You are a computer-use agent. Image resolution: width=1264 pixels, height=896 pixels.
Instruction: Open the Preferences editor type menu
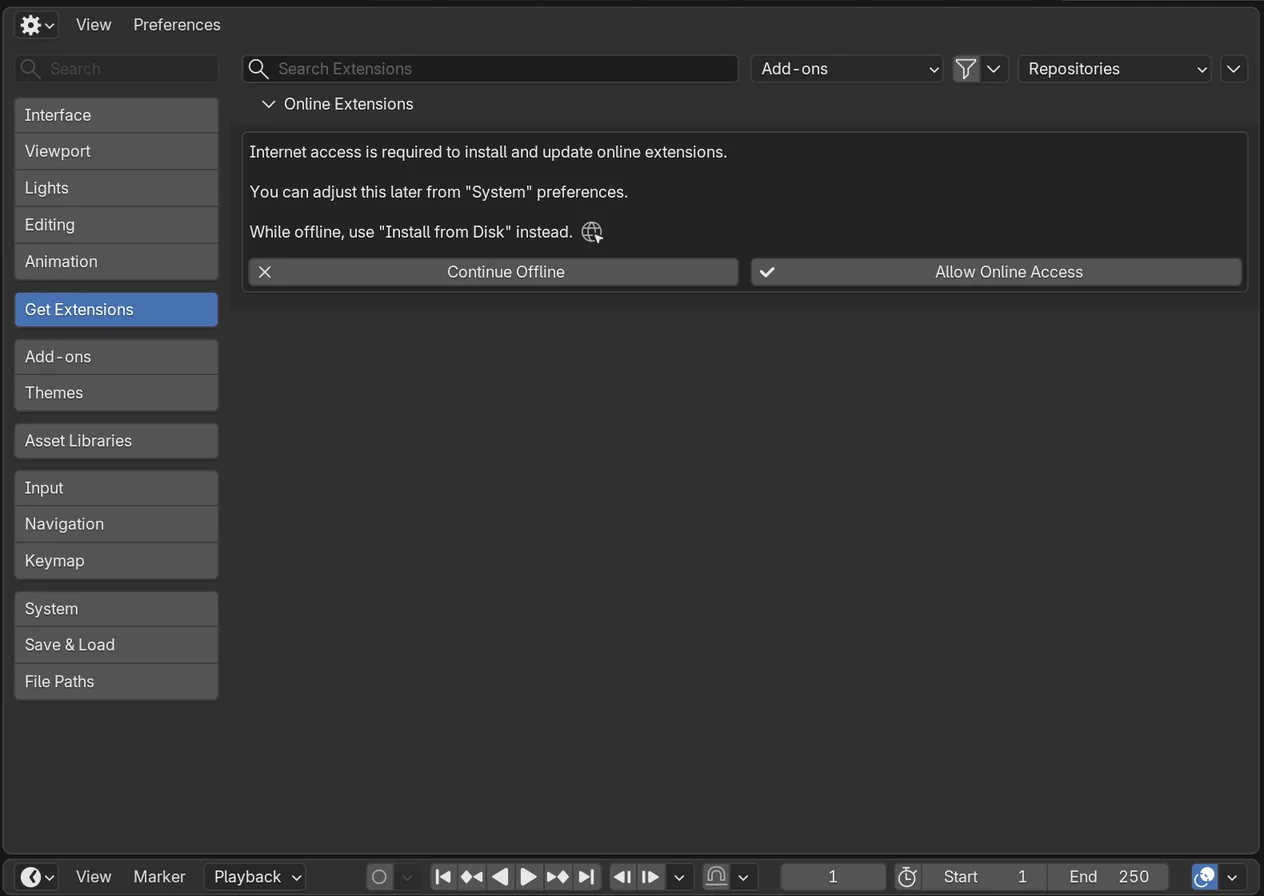click(36, 25)
